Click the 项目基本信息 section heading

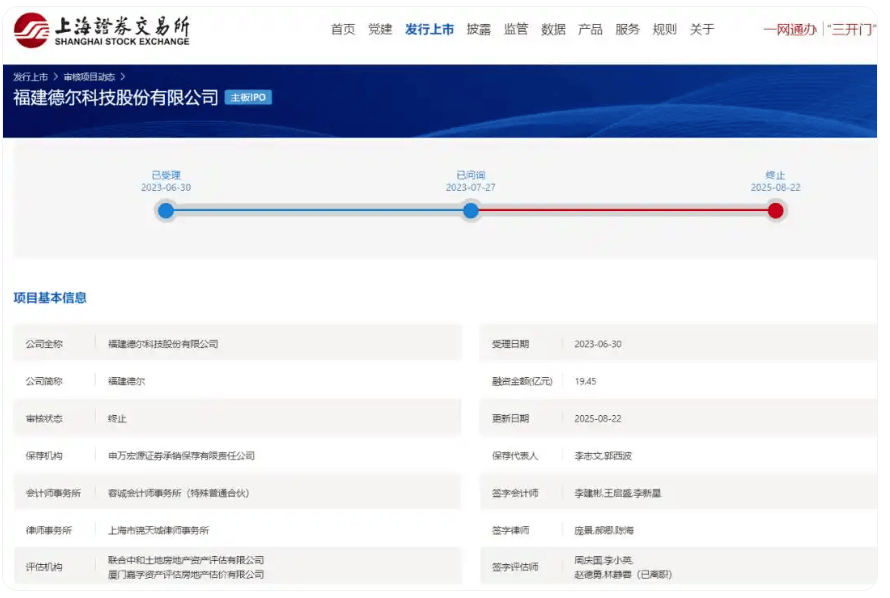[x=50, y=298]
